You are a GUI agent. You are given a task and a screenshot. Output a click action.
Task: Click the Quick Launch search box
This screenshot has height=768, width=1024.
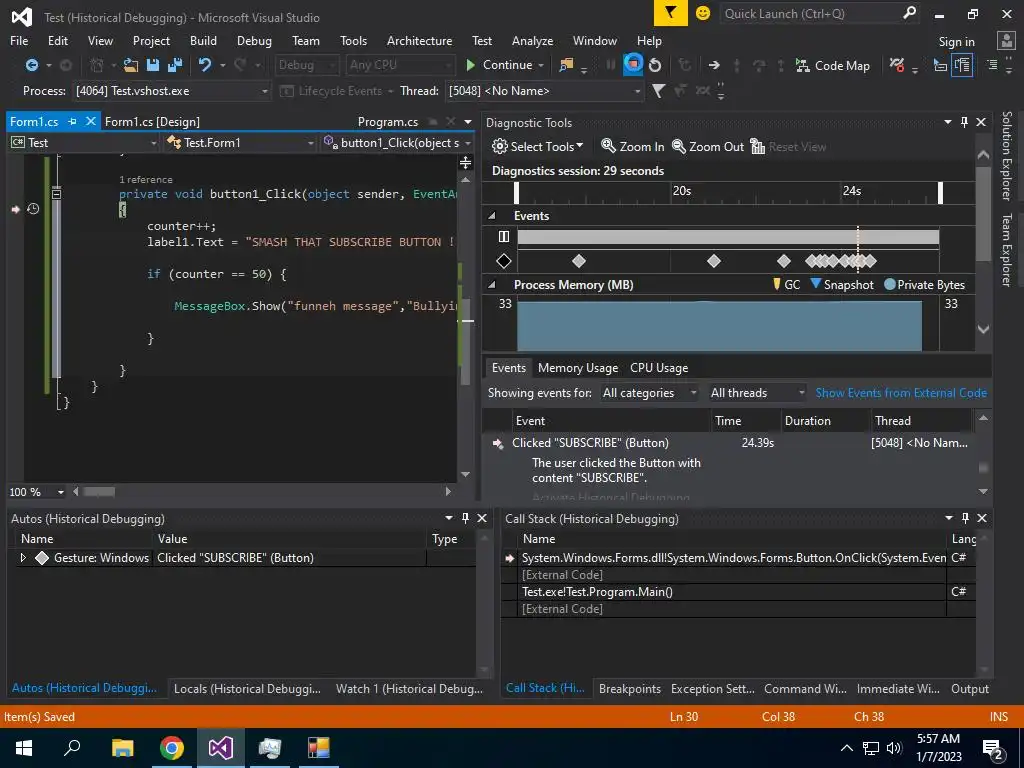(x=820, y=13)
